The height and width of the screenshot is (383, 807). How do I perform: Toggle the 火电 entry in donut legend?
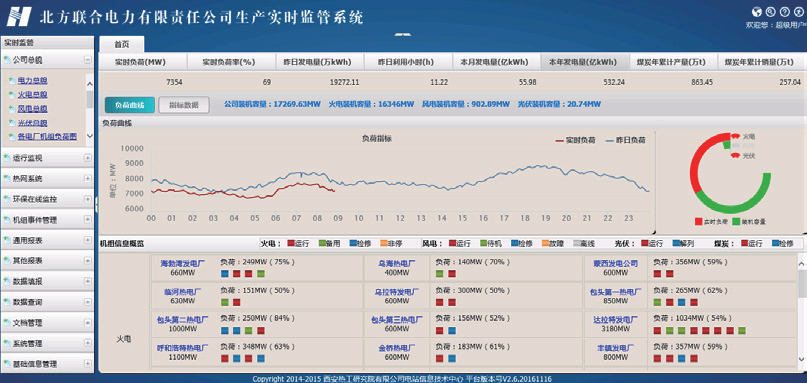(742, 137)
